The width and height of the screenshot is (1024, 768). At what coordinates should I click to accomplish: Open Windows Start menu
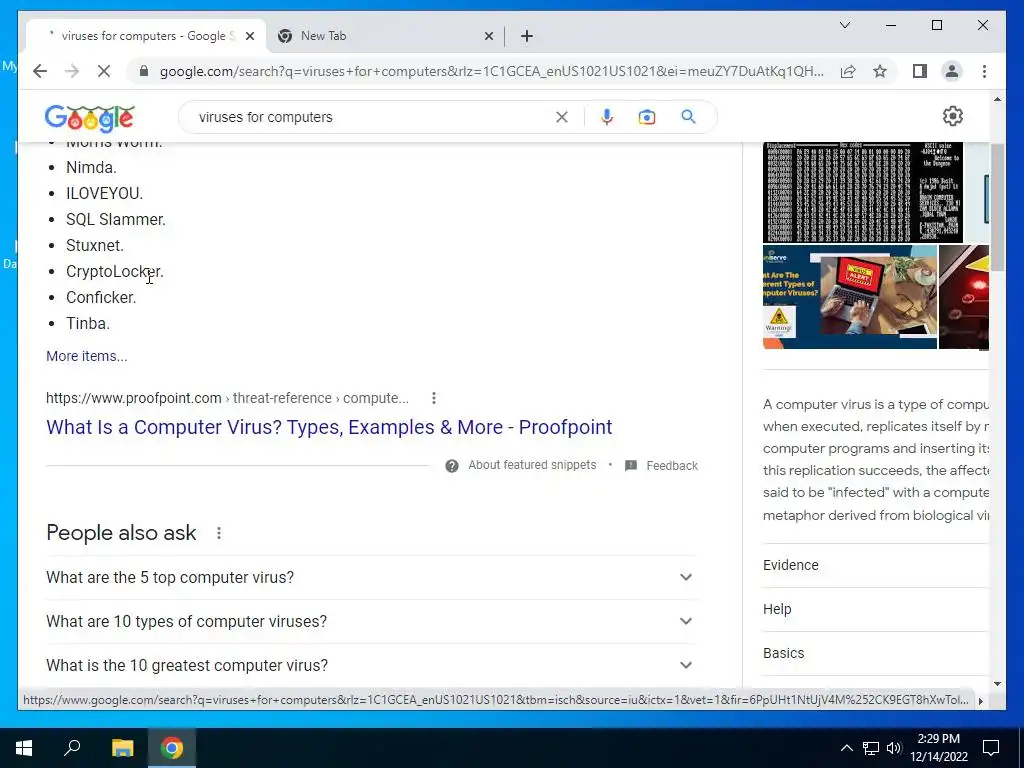tap(24, 748)
